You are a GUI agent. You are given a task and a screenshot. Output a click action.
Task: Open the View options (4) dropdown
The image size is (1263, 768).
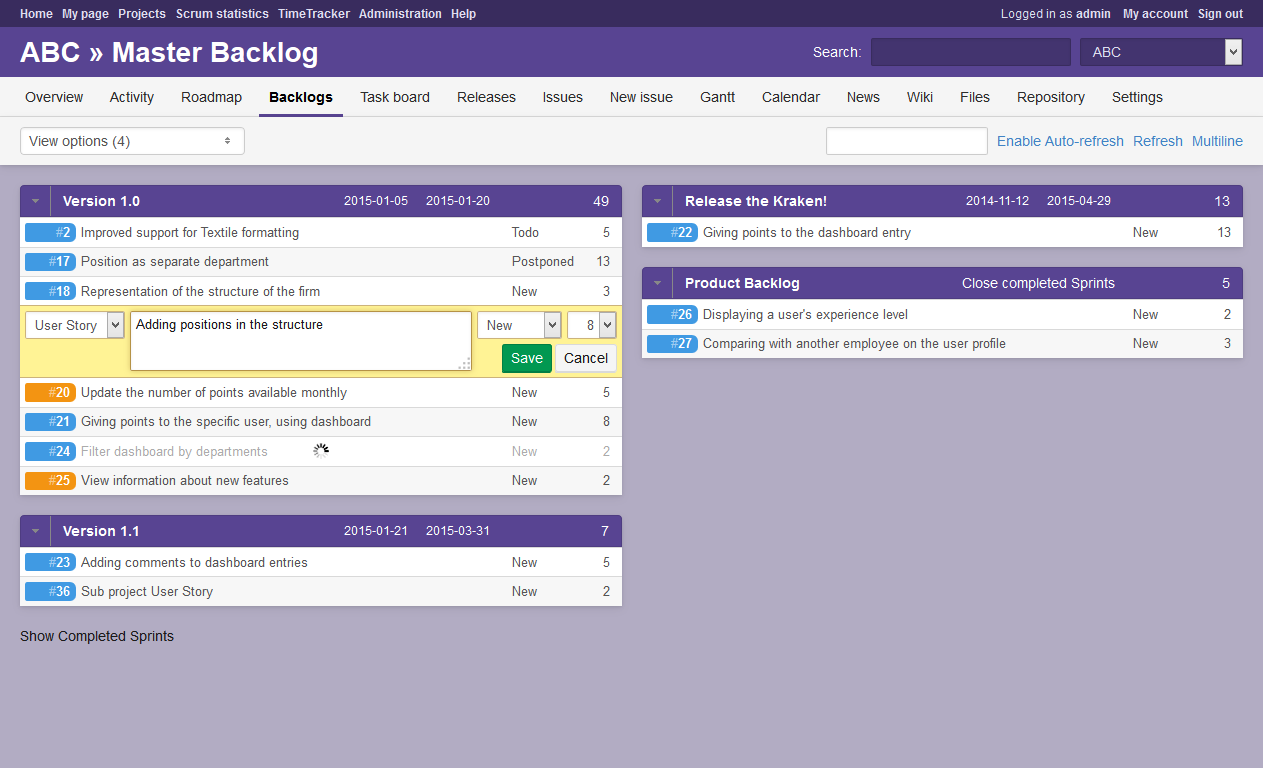[x=132, y=141]
